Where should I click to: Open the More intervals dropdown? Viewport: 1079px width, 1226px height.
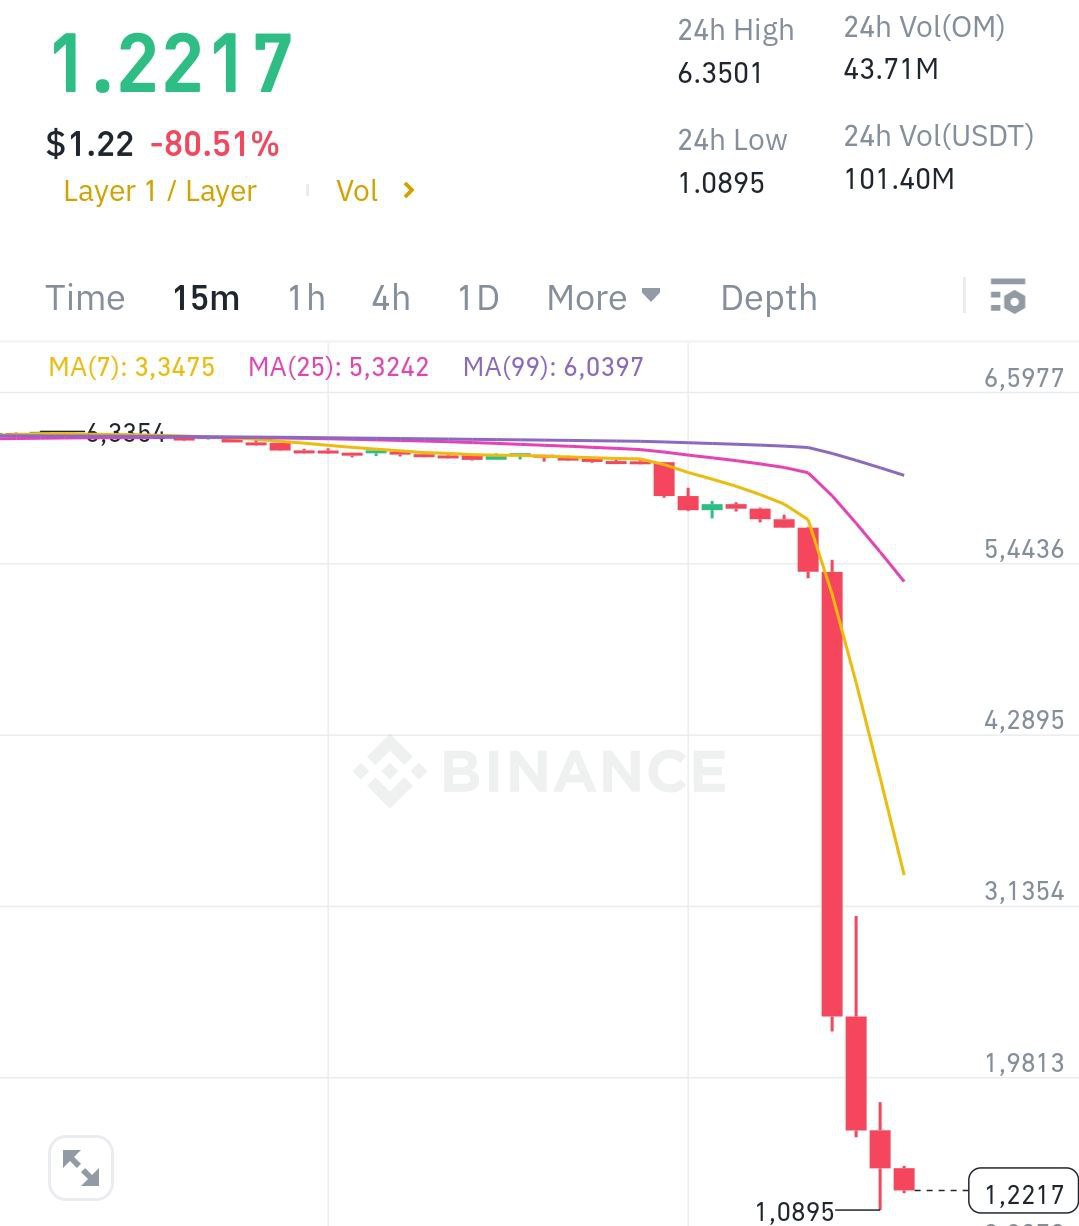coord(603,298)
